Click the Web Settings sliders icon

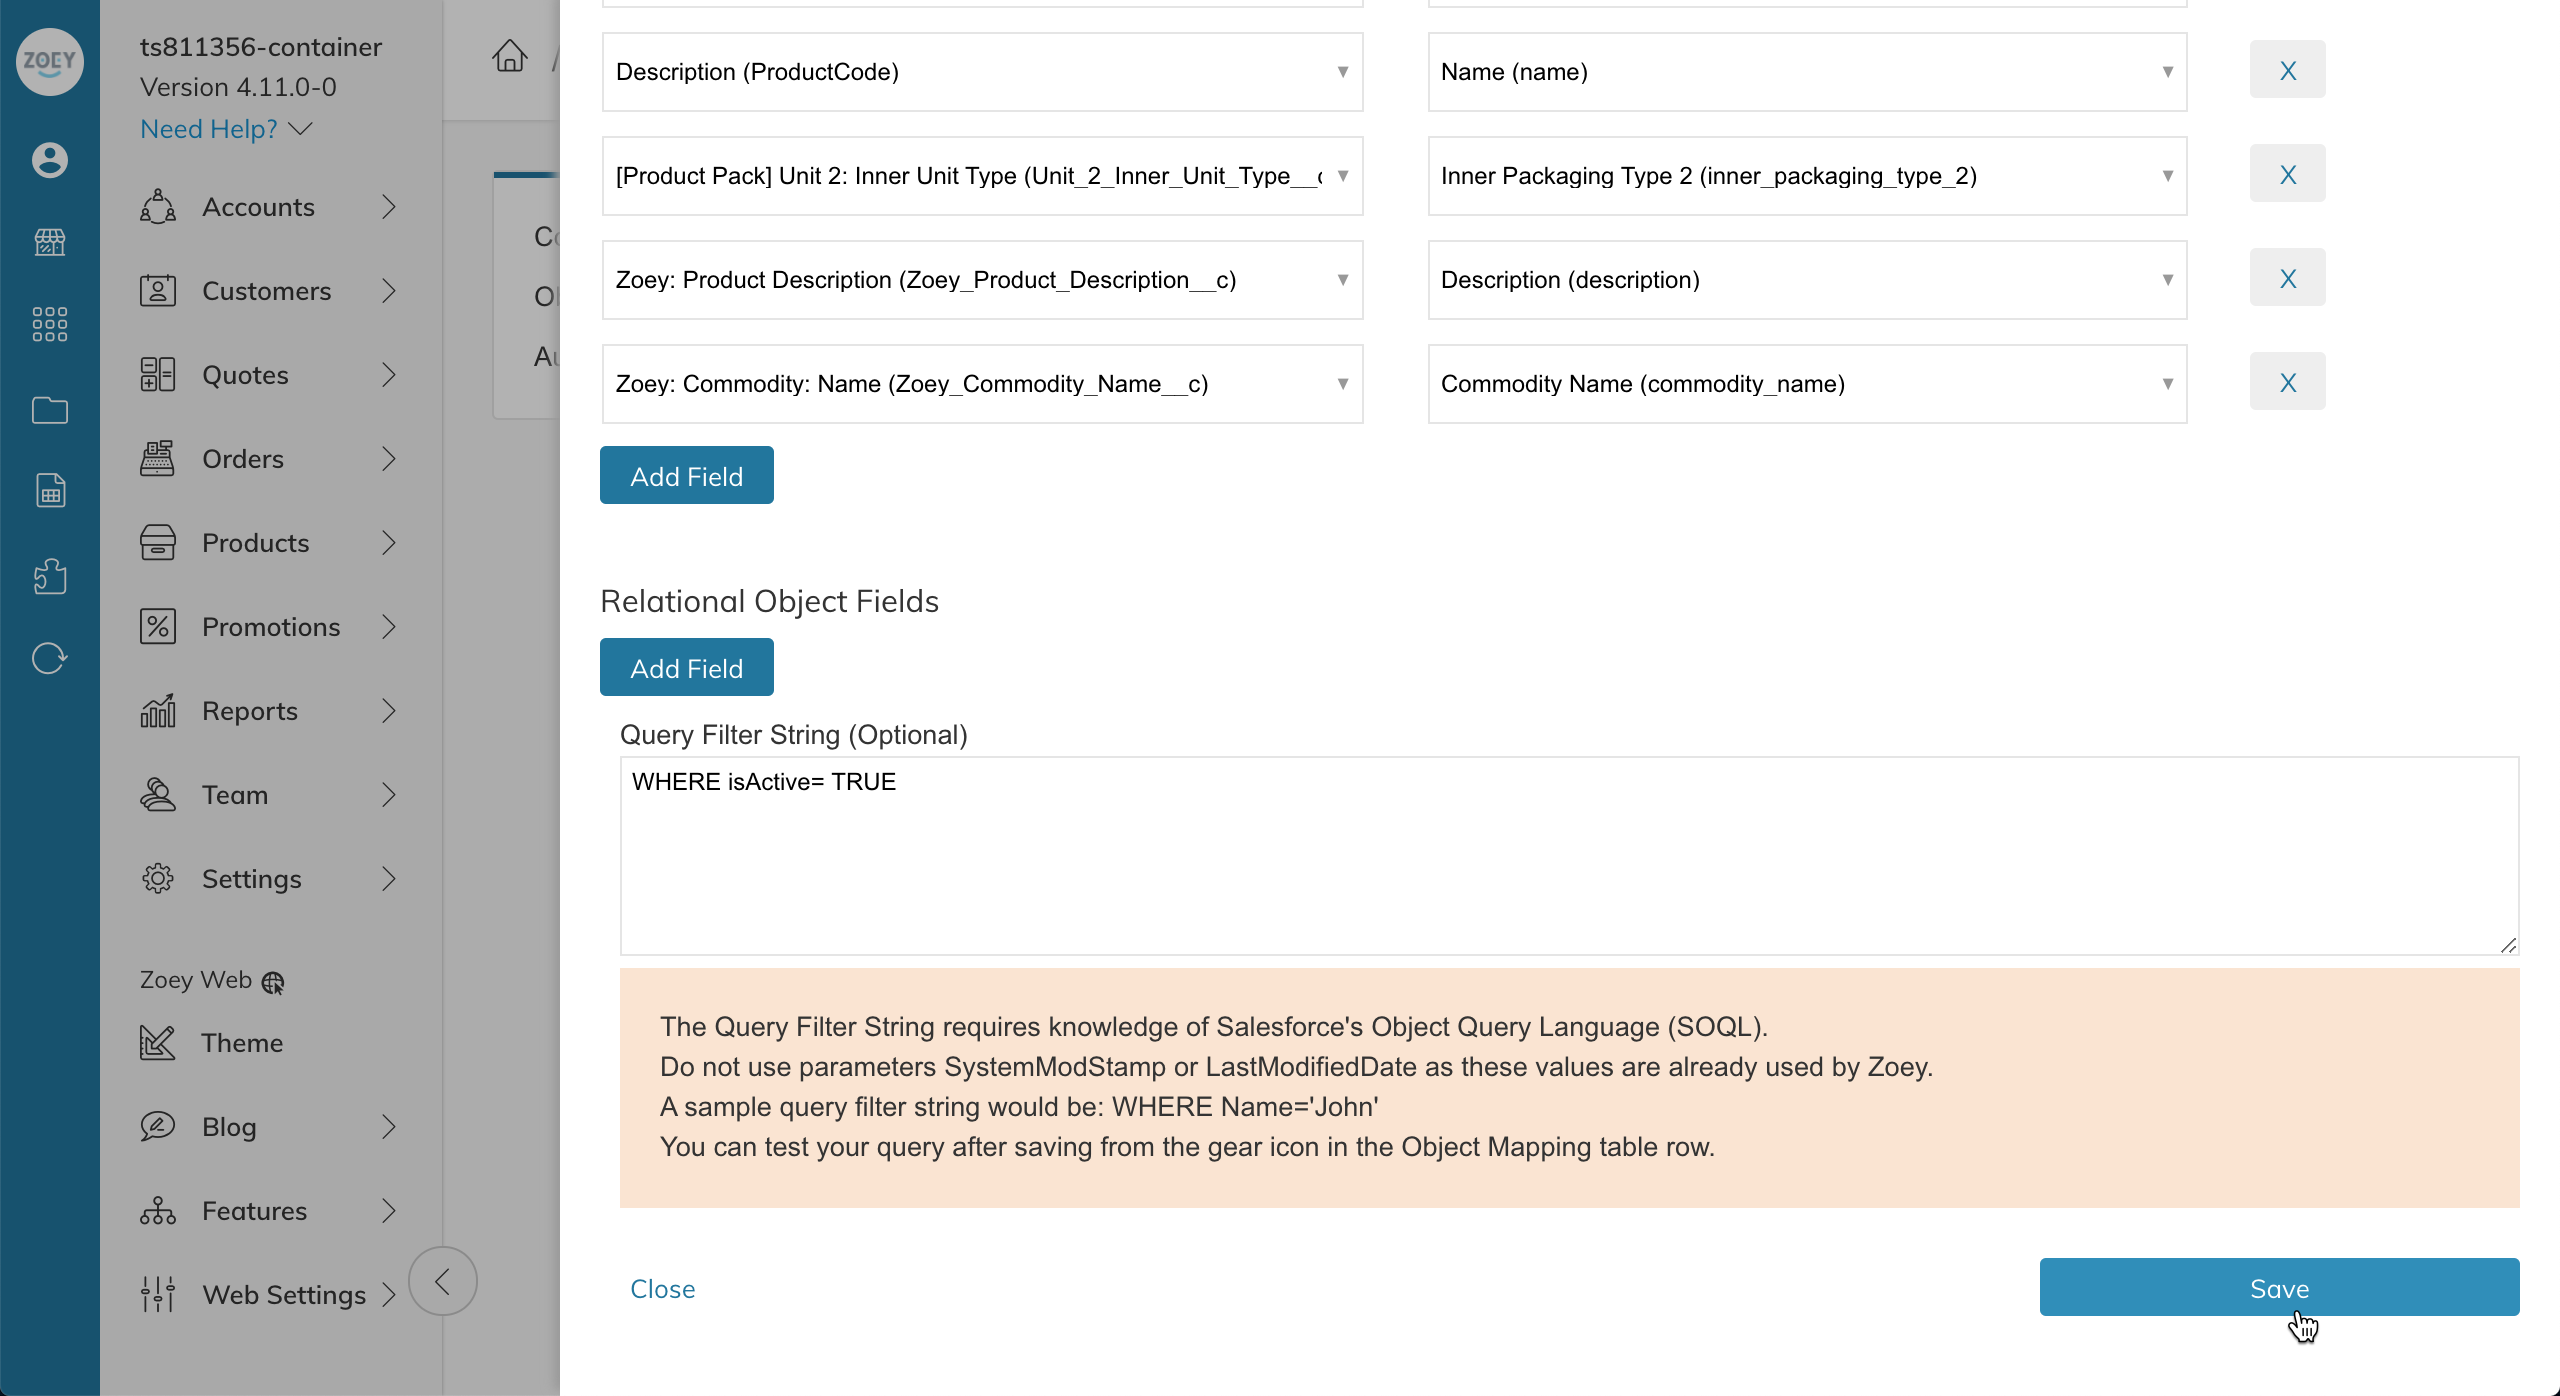point(157,1295)
